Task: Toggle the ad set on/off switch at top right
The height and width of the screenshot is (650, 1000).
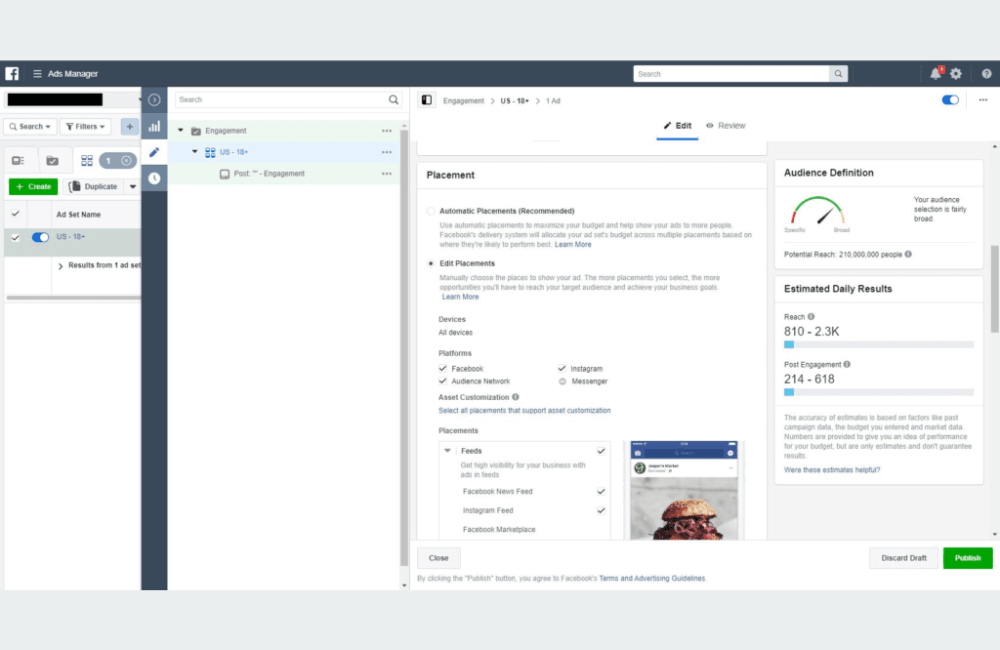Action: coord(950,100)
